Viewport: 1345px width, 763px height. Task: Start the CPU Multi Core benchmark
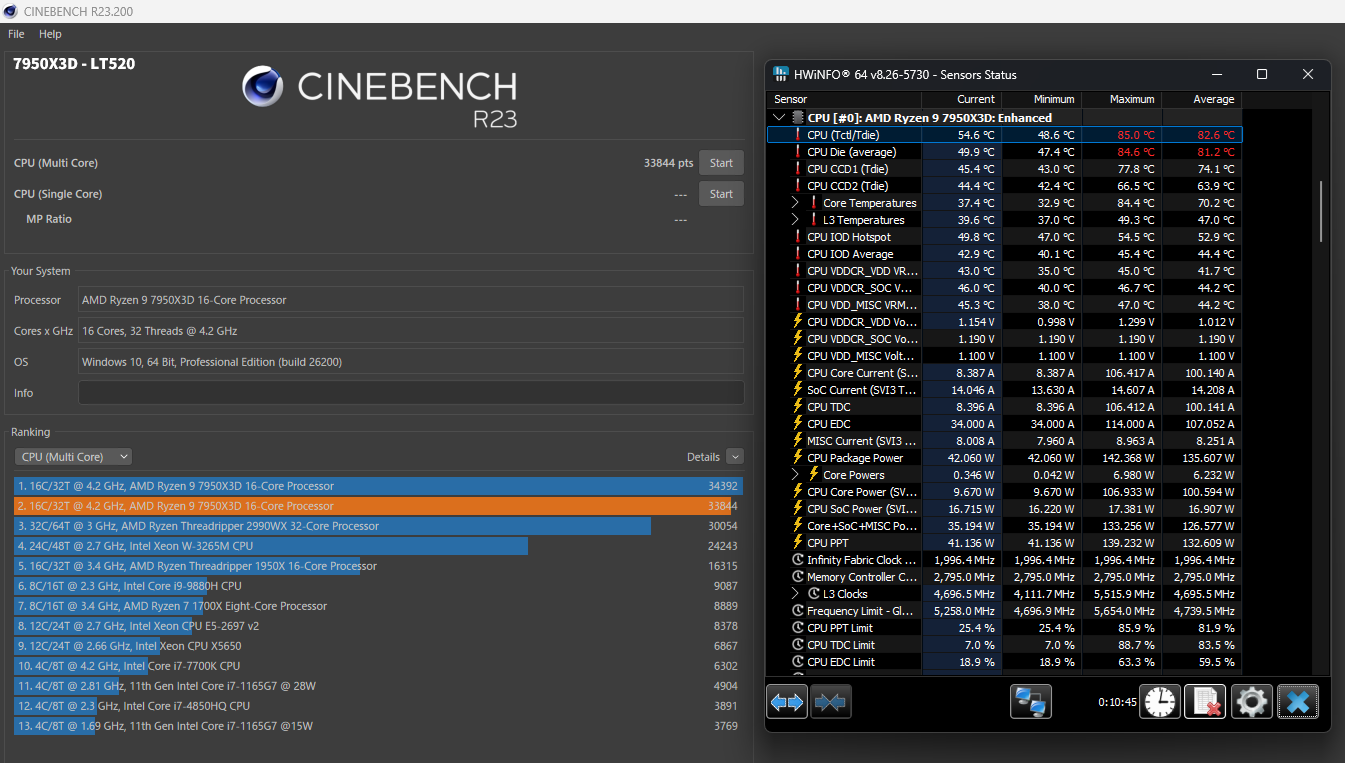point(721,163)
